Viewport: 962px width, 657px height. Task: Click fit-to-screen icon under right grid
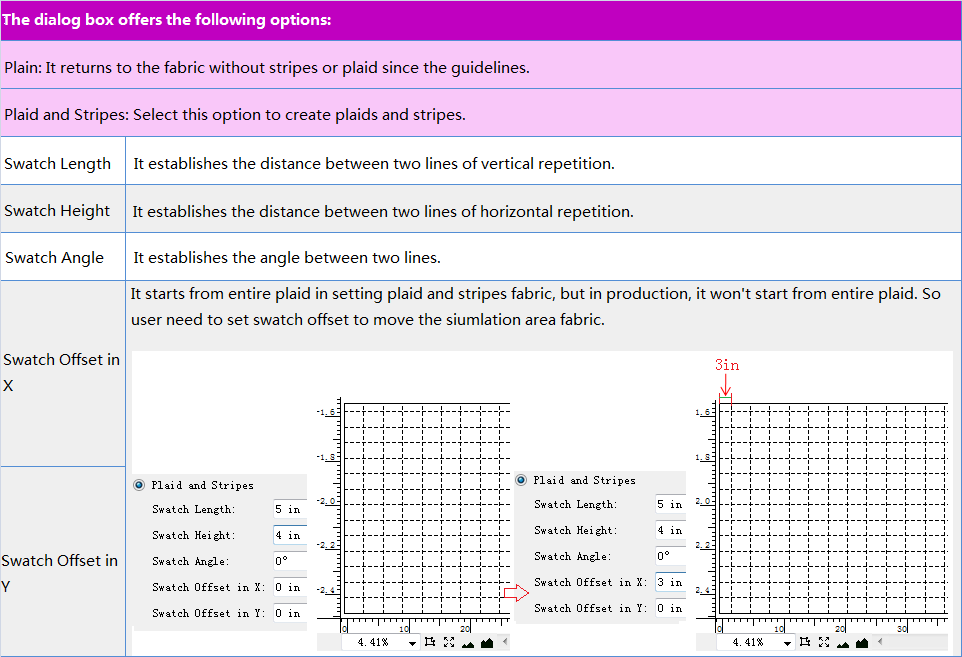point(824,643)
